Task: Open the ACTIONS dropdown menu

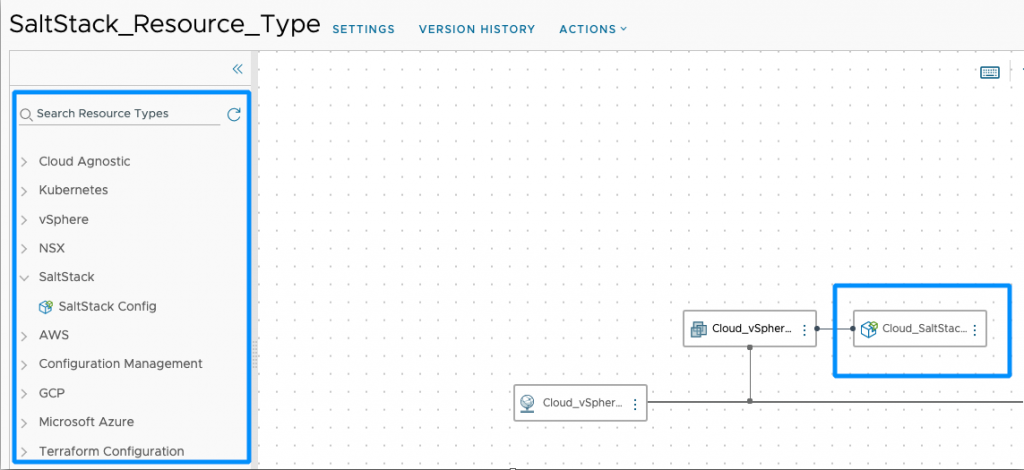Action: [593, 29]
